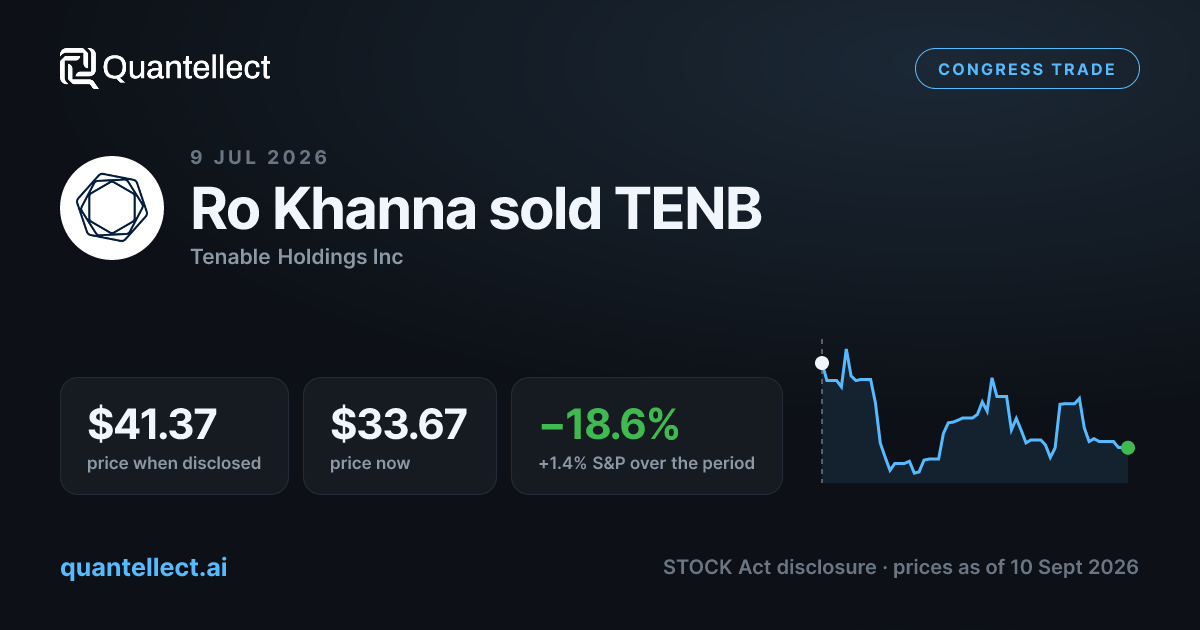Click the dashed vertical disclosure line

(x=822, y=412)
